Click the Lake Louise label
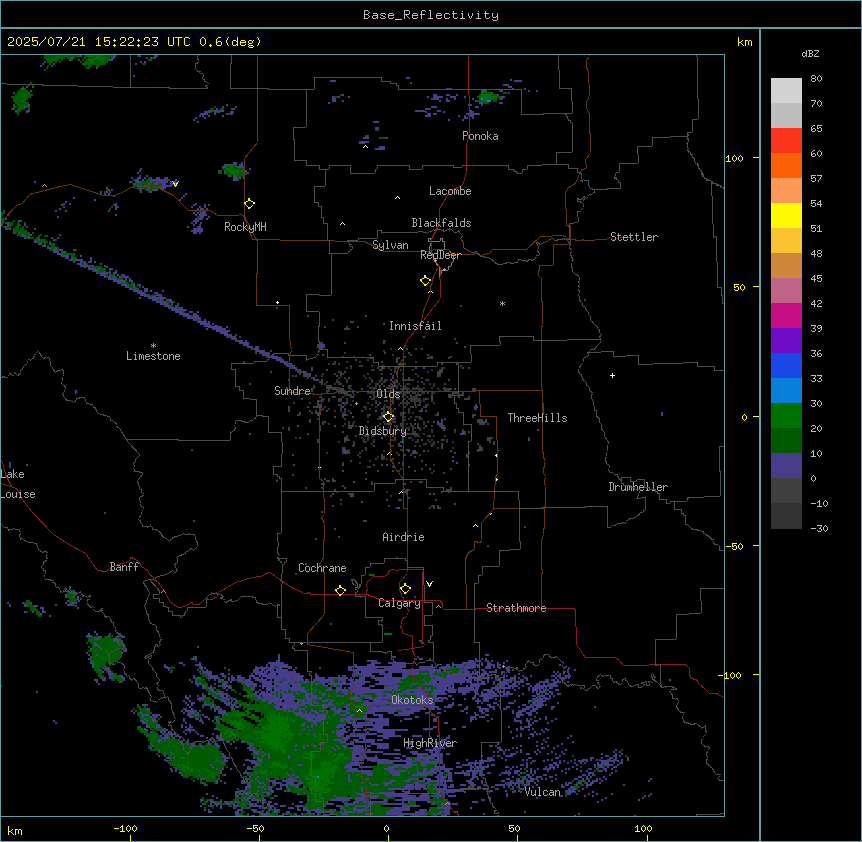 18,484
